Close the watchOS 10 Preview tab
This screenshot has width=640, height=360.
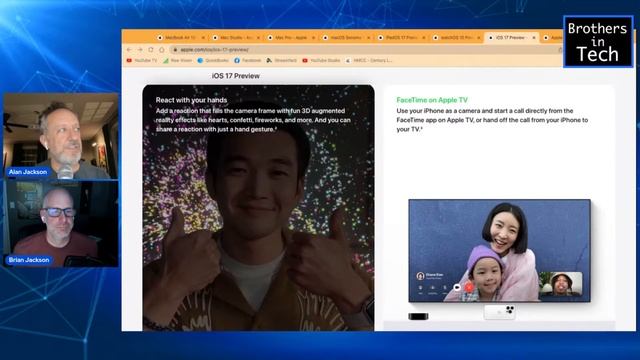[479, 38]
